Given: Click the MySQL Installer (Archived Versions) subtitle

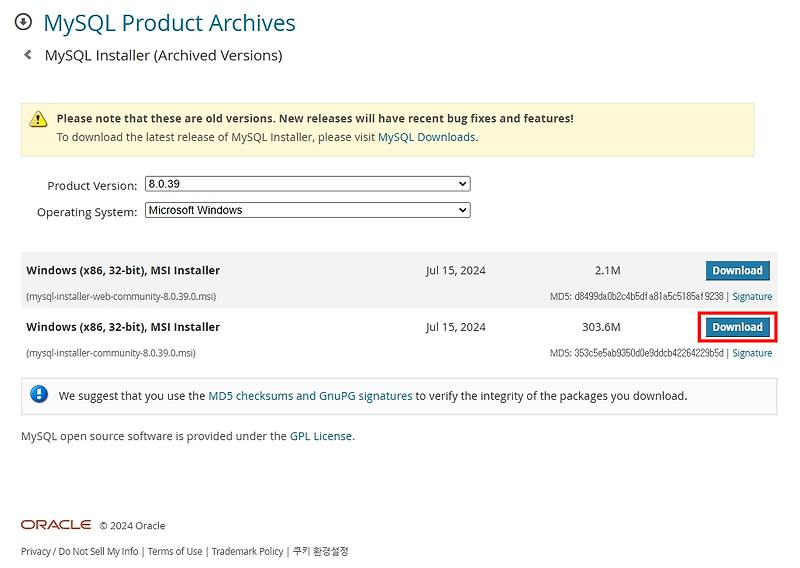Looking at the screenshot, I should 163,55.
